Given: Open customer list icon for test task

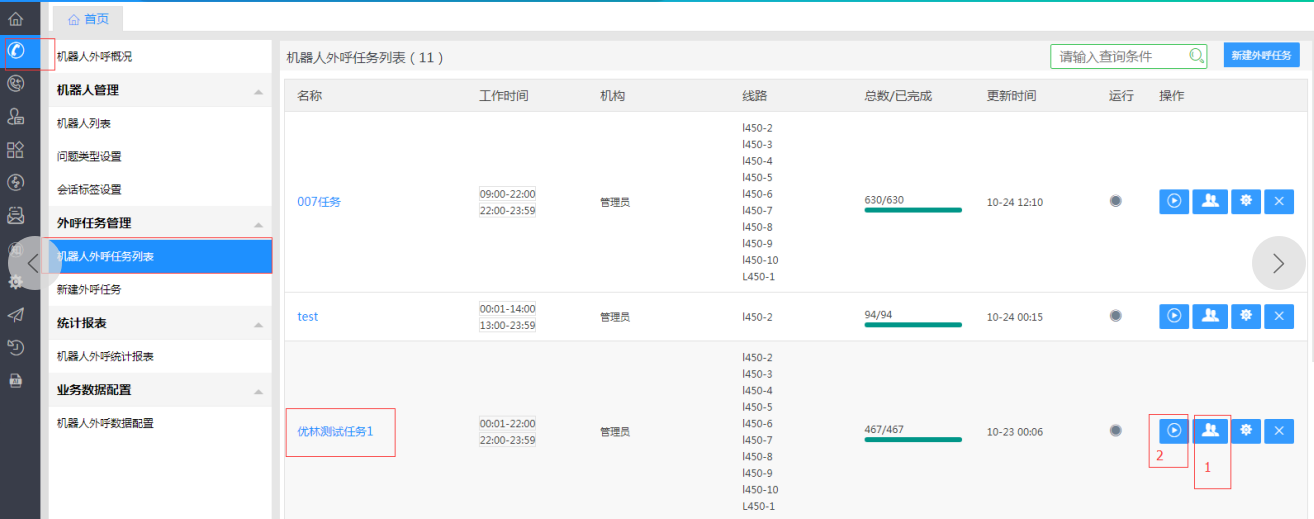Looking at the screenshot, I should pyautogui.click(x=1210, y=316).
